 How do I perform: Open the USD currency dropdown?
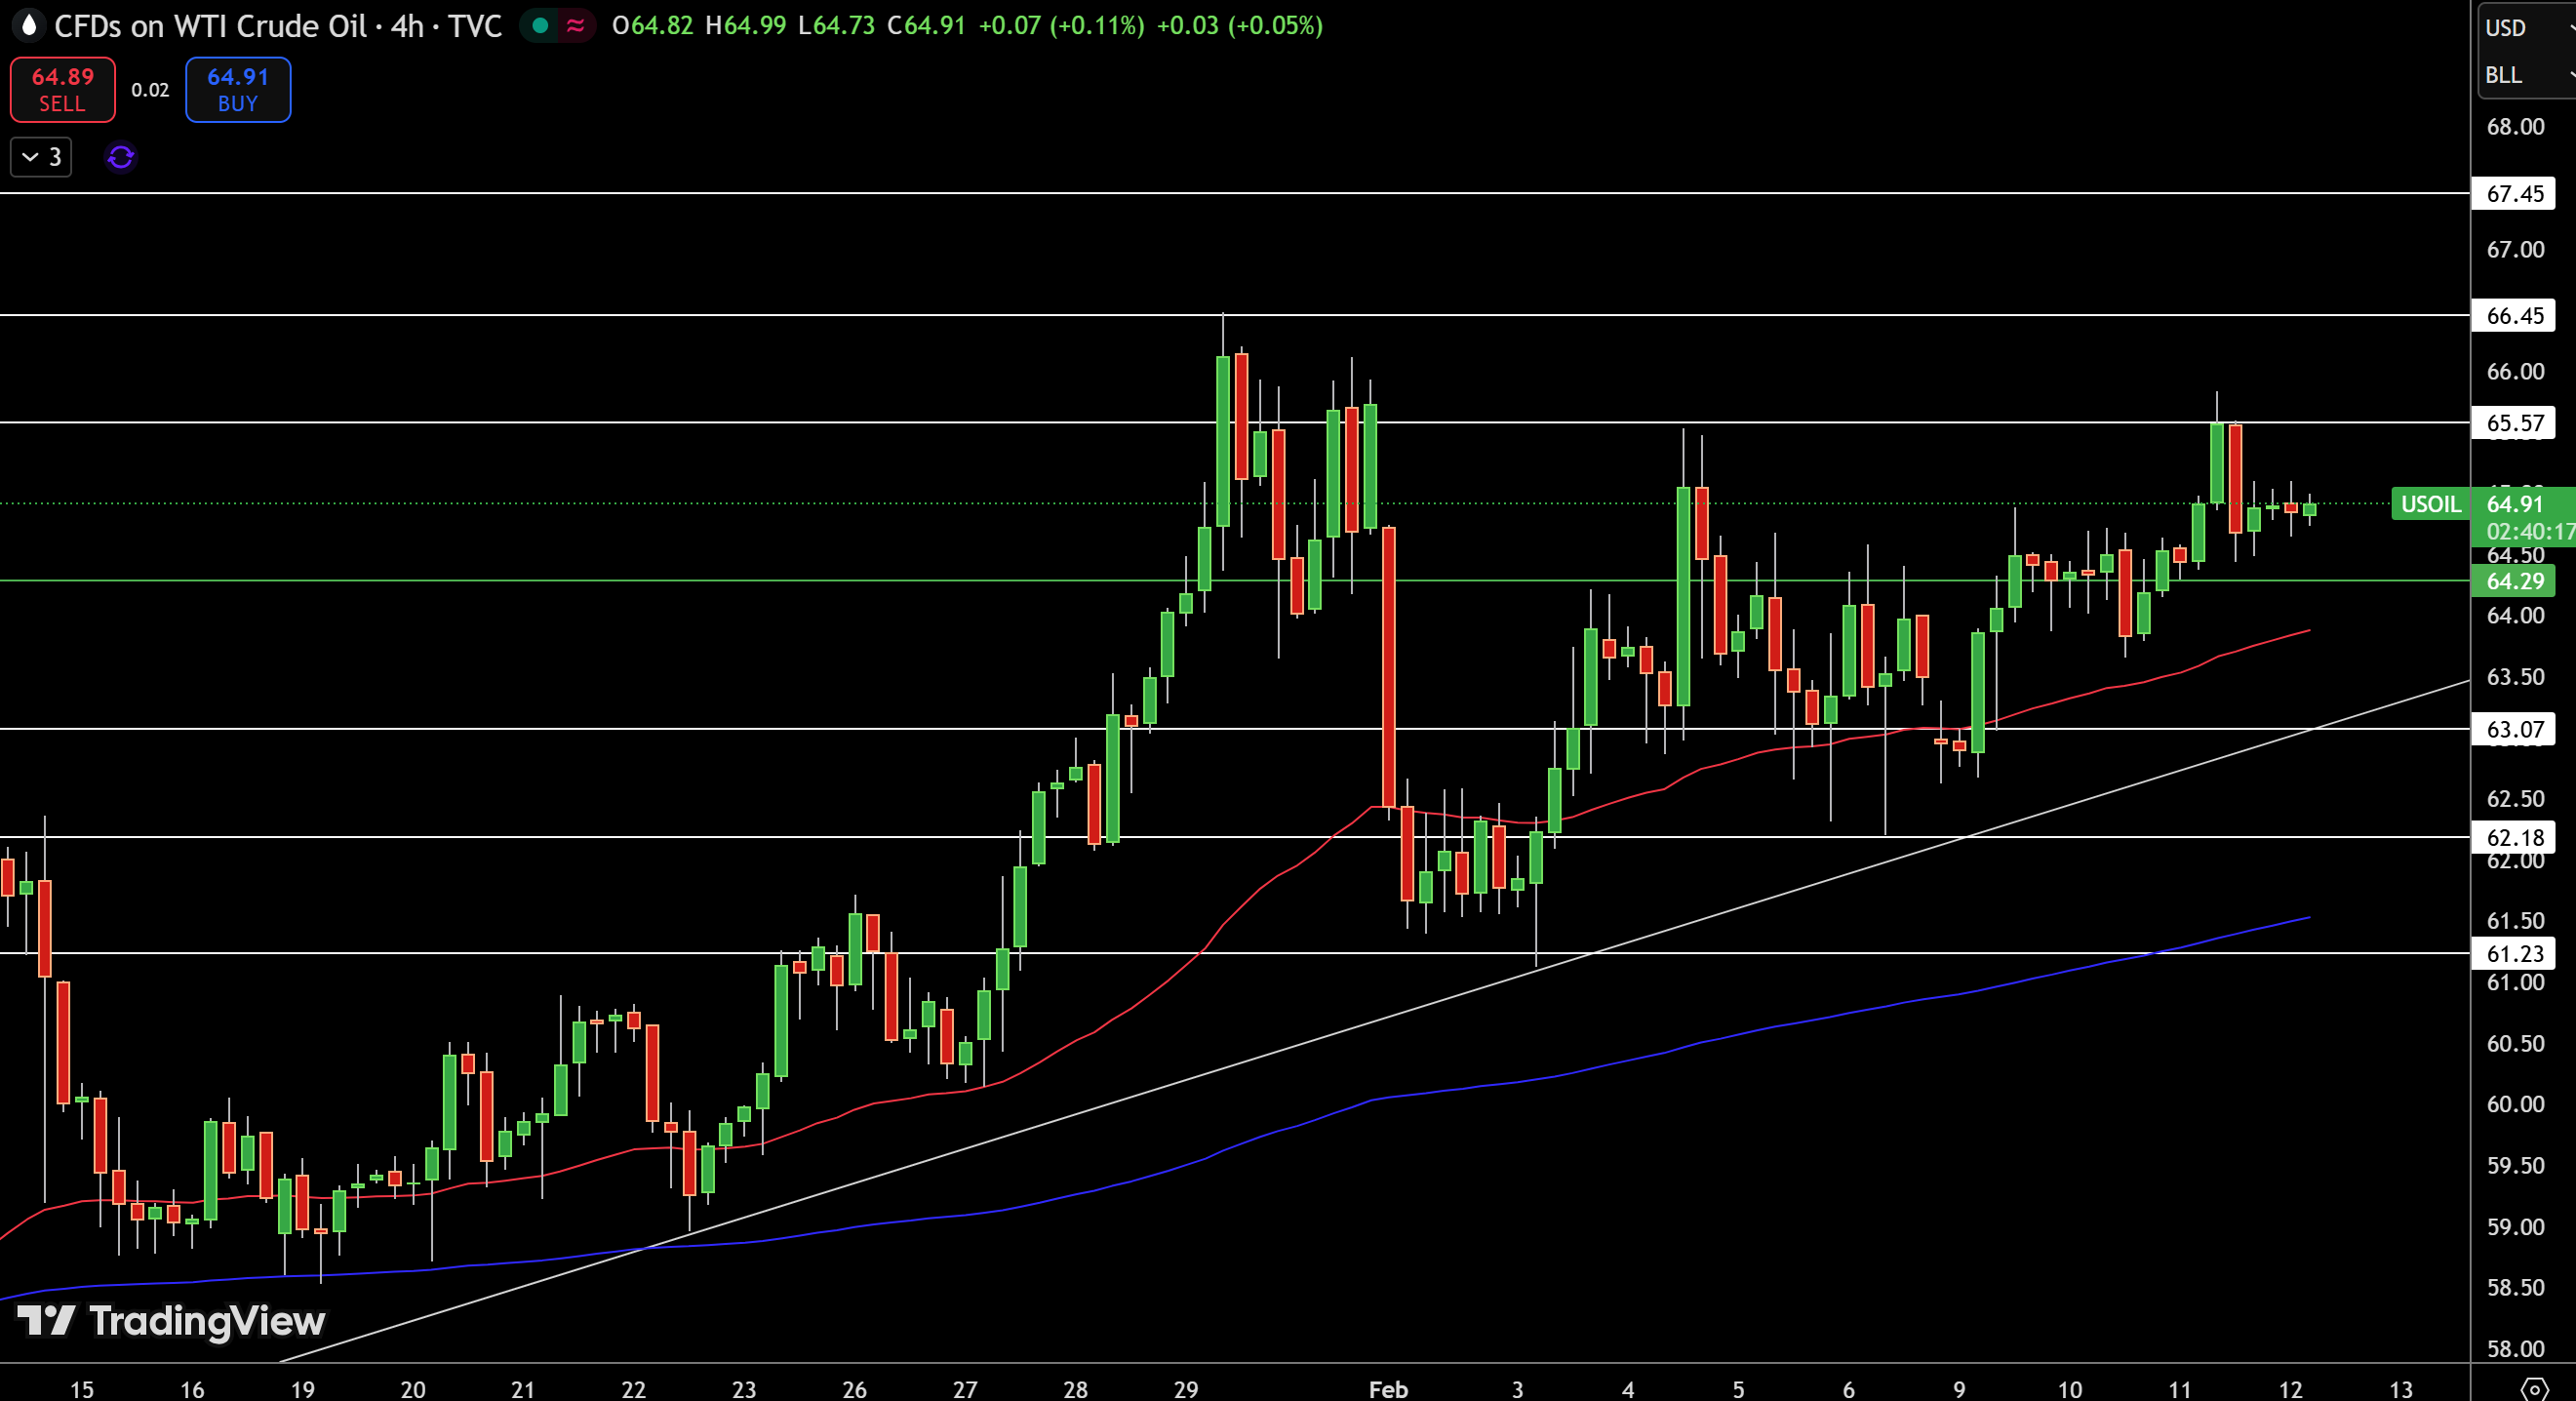tap(2529, 28)
